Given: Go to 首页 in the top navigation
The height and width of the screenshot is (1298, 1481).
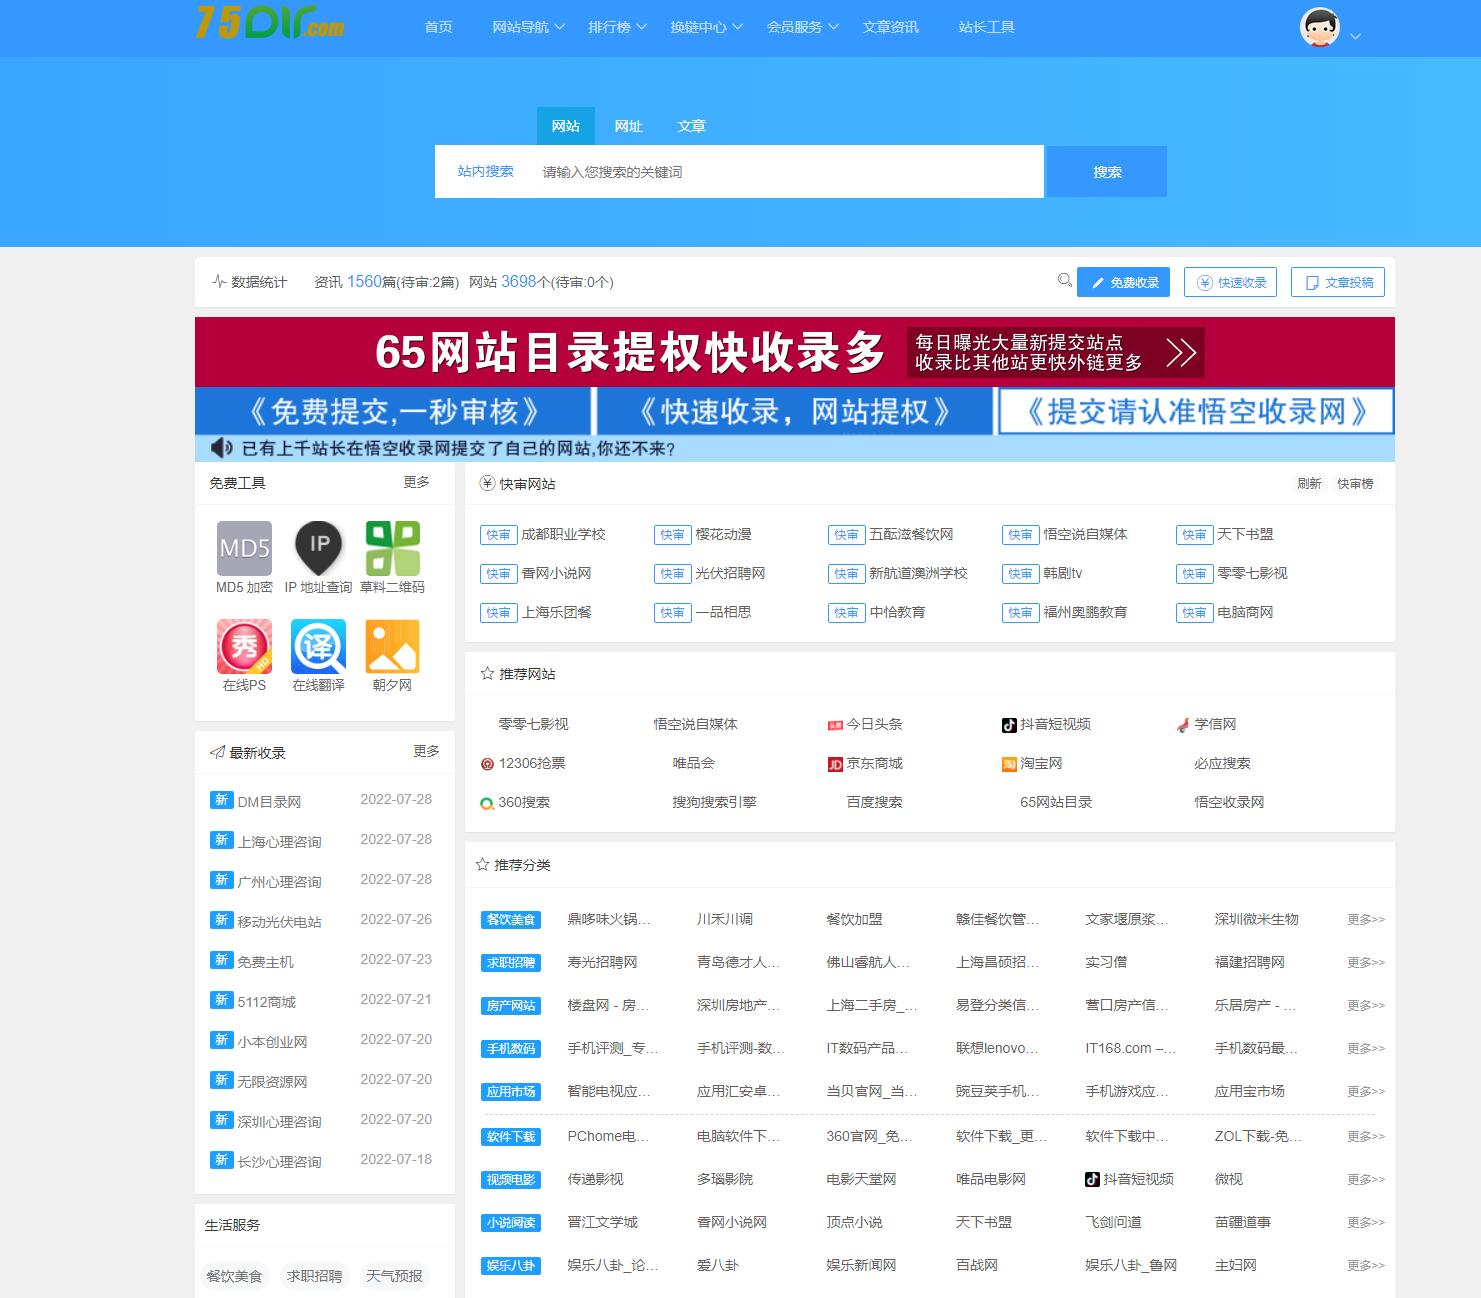Looking at the screenshot, I should pos(438,27).
